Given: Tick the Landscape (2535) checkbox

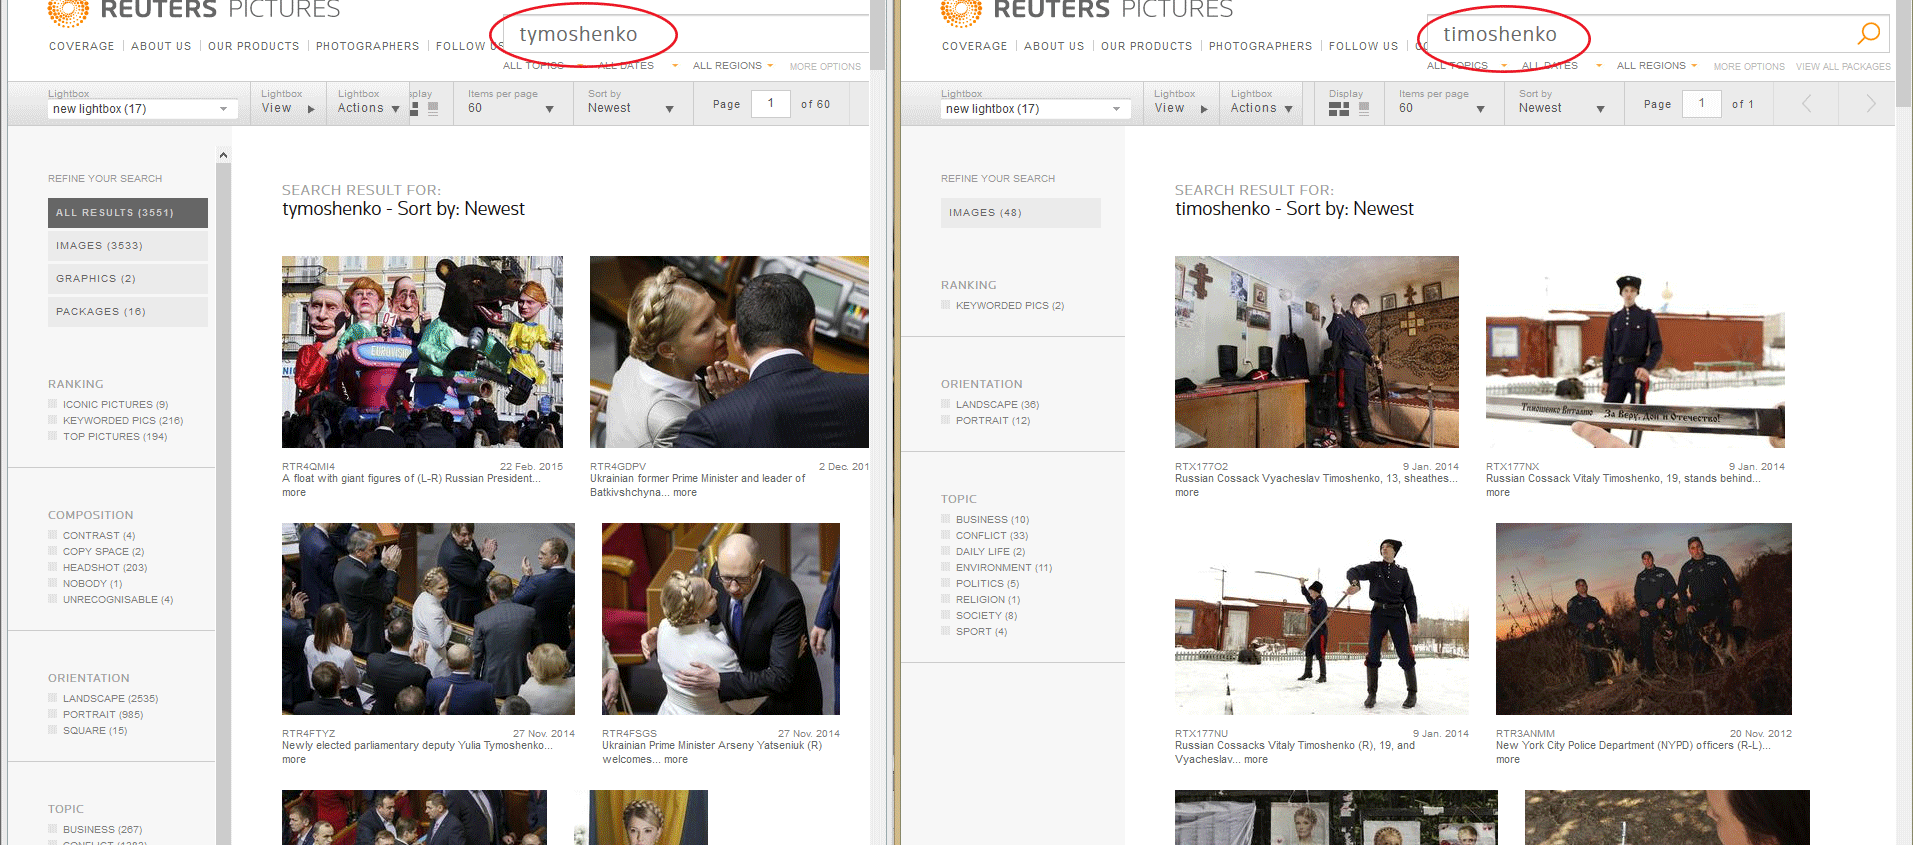Looking at the screenshot, I should [x=53, y=698].
